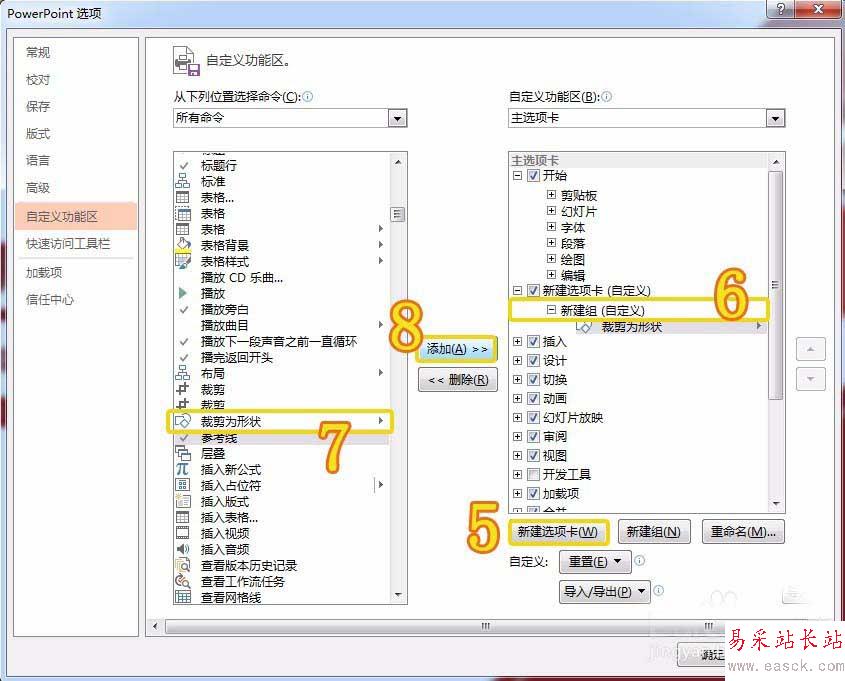Uncheck the 切换 tab checkbox
The image size is (845, 681).
[533, 380]
